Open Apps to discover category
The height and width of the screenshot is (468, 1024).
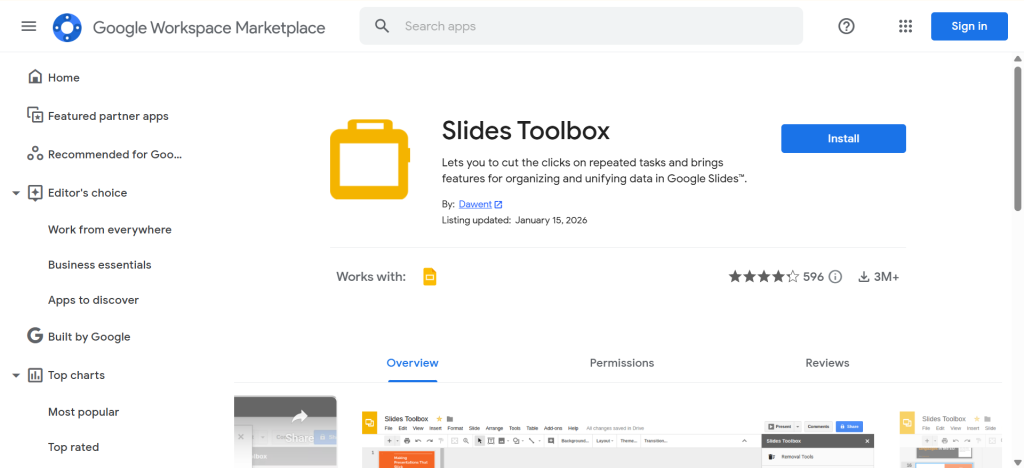pyautogui.click(x=93, y=300)
